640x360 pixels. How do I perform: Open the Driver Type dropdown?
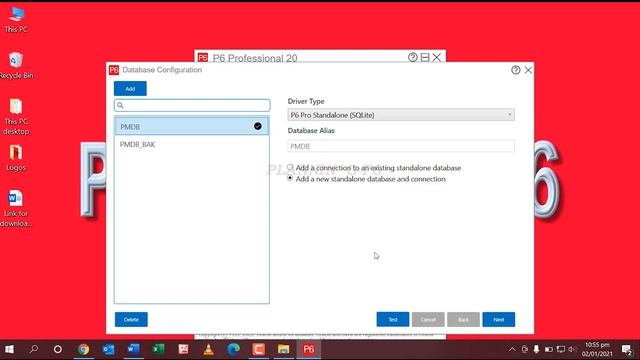(401, 115)
